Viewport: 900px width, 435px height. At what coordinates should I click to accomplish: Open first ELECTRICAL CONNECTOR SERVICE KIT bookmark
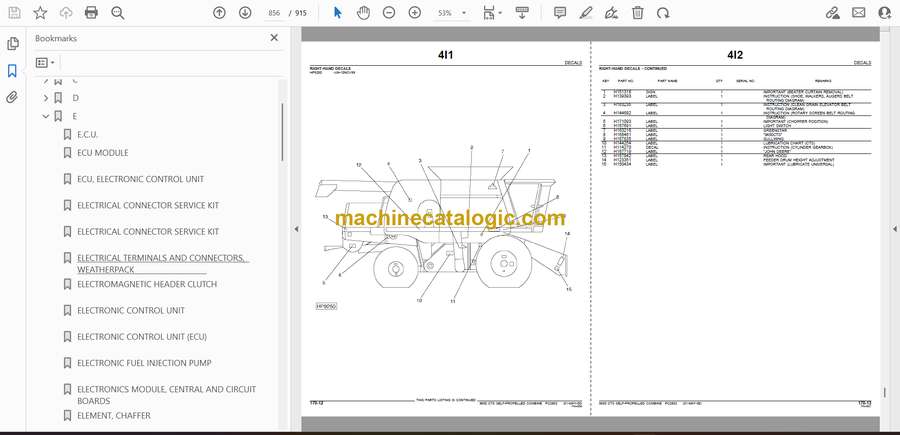[148, 205]
